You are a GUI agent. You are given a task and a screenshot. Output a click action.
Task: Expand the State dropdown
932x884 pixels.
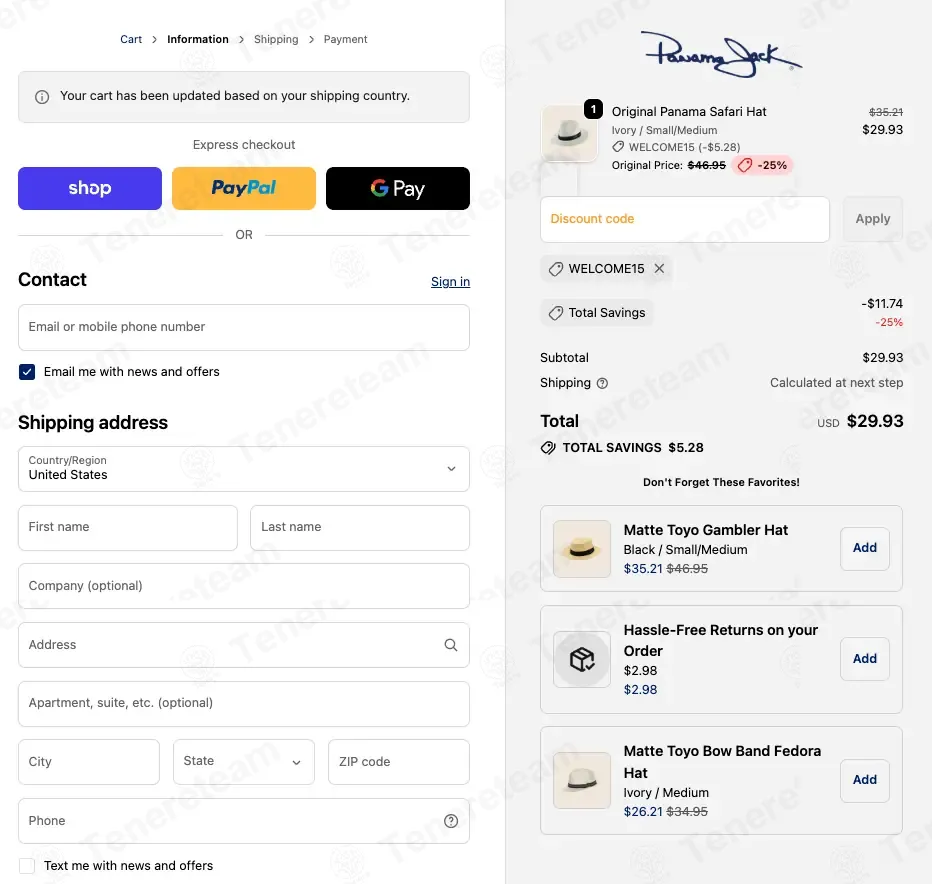point(244,761)
